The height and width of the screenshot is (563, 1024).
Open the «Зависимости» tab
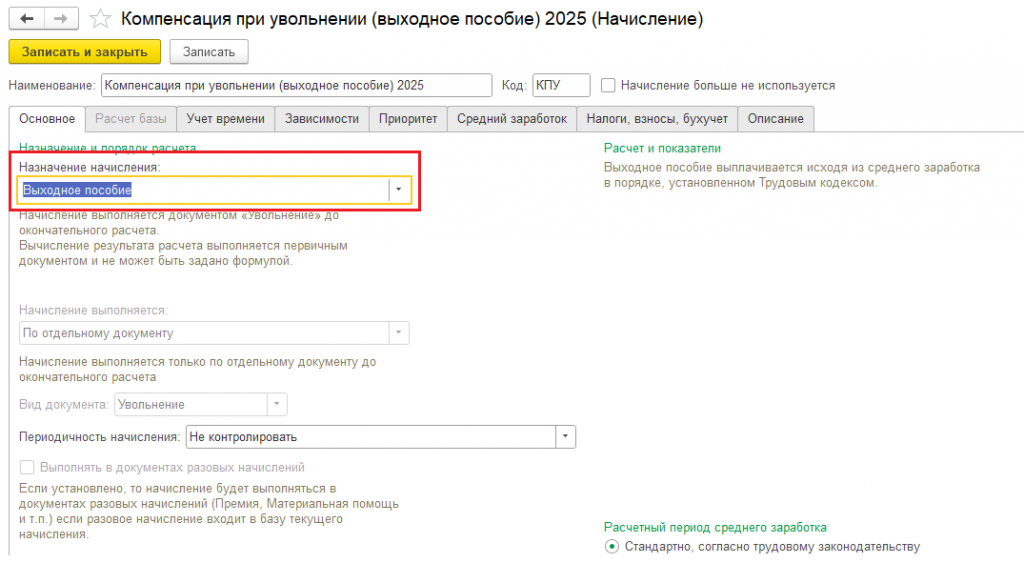pos(321,119)
